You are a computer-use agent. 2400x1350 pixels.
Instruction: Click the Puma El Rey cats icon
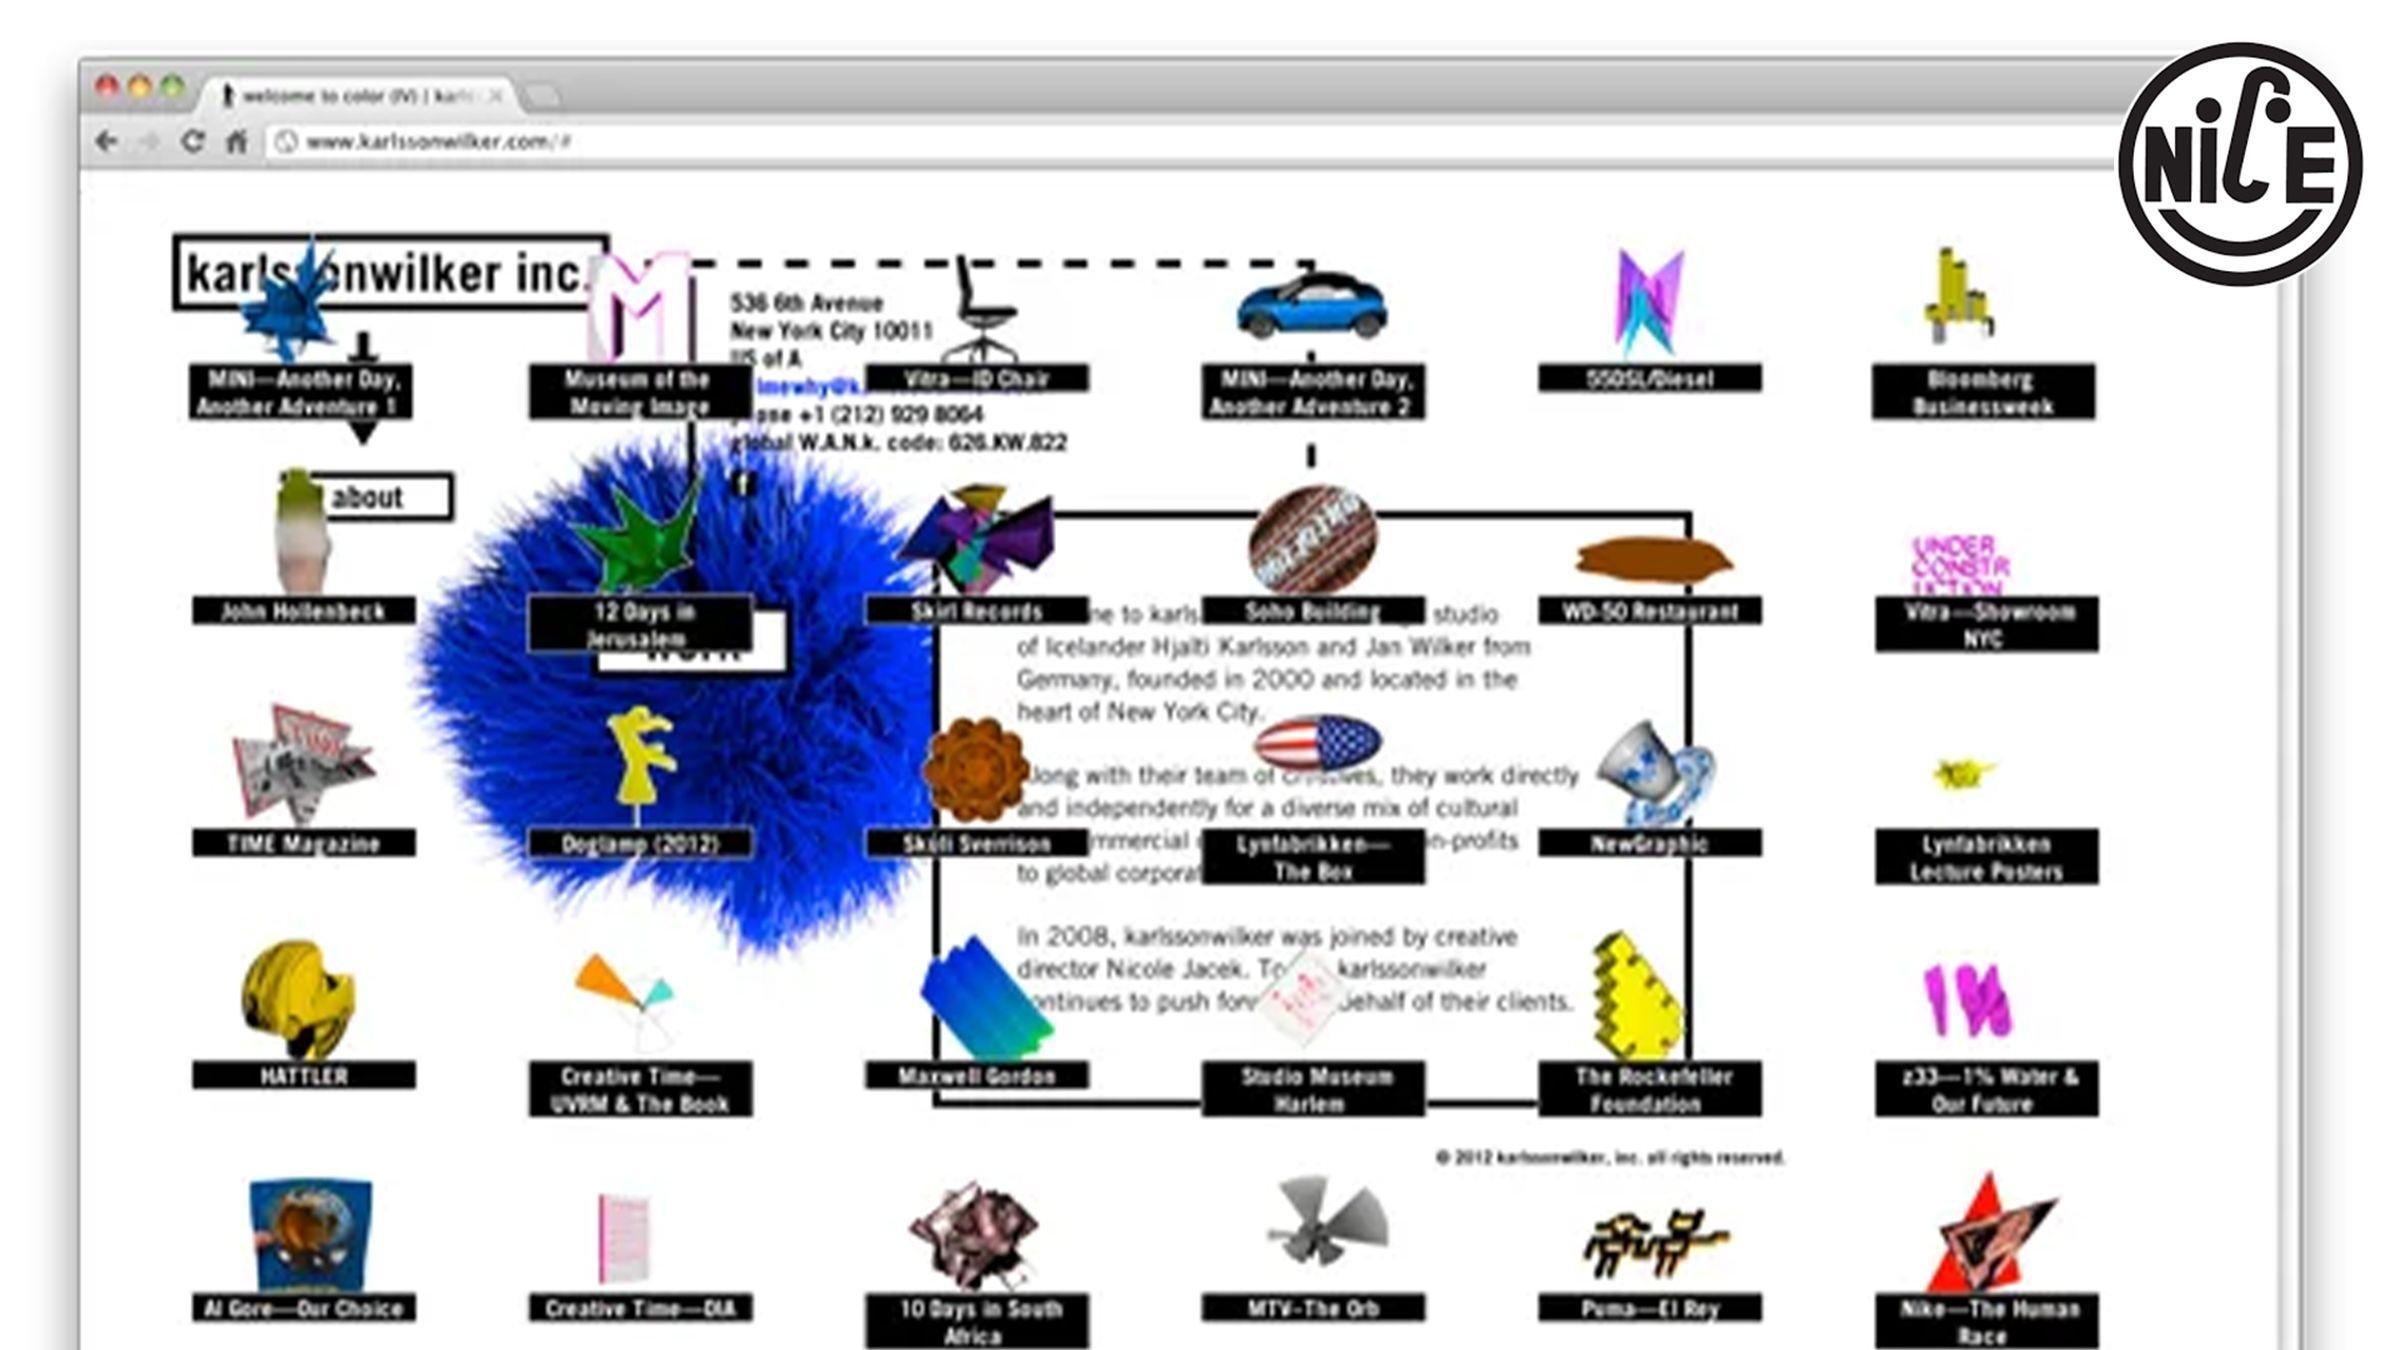coord(1654,1244)
